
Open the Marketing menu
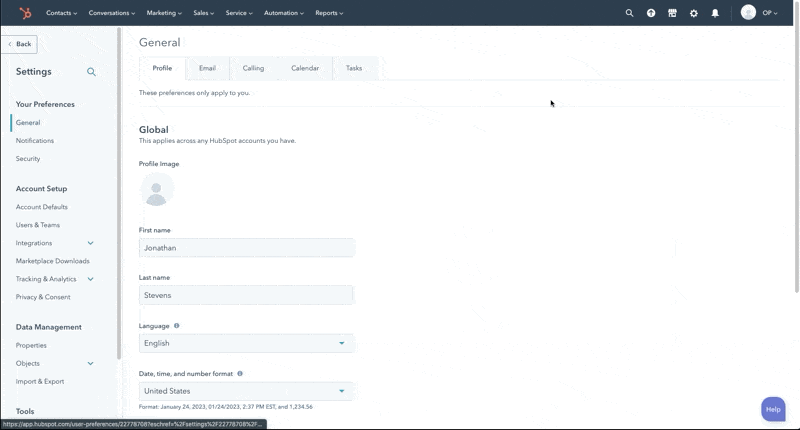(x=164, y=13)
